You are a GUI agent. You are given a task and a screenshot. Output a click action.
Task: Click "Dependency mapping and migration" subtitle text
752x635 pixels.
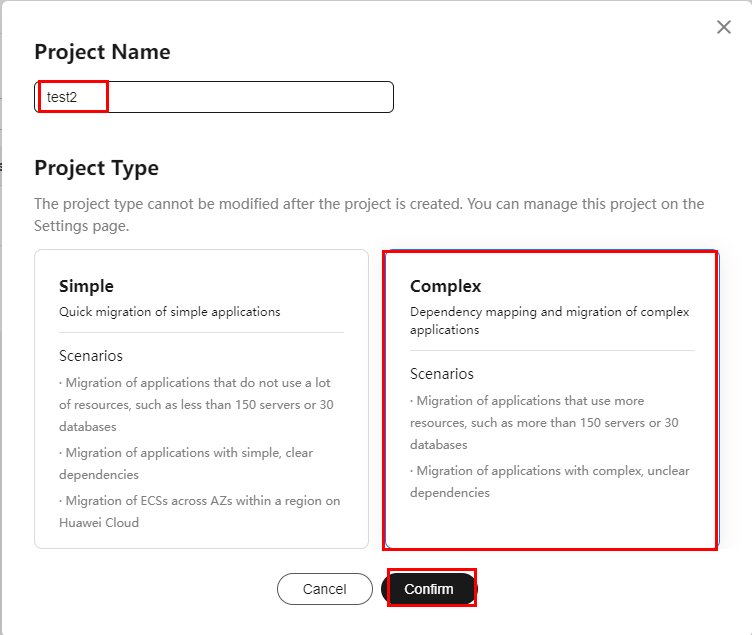549,320
